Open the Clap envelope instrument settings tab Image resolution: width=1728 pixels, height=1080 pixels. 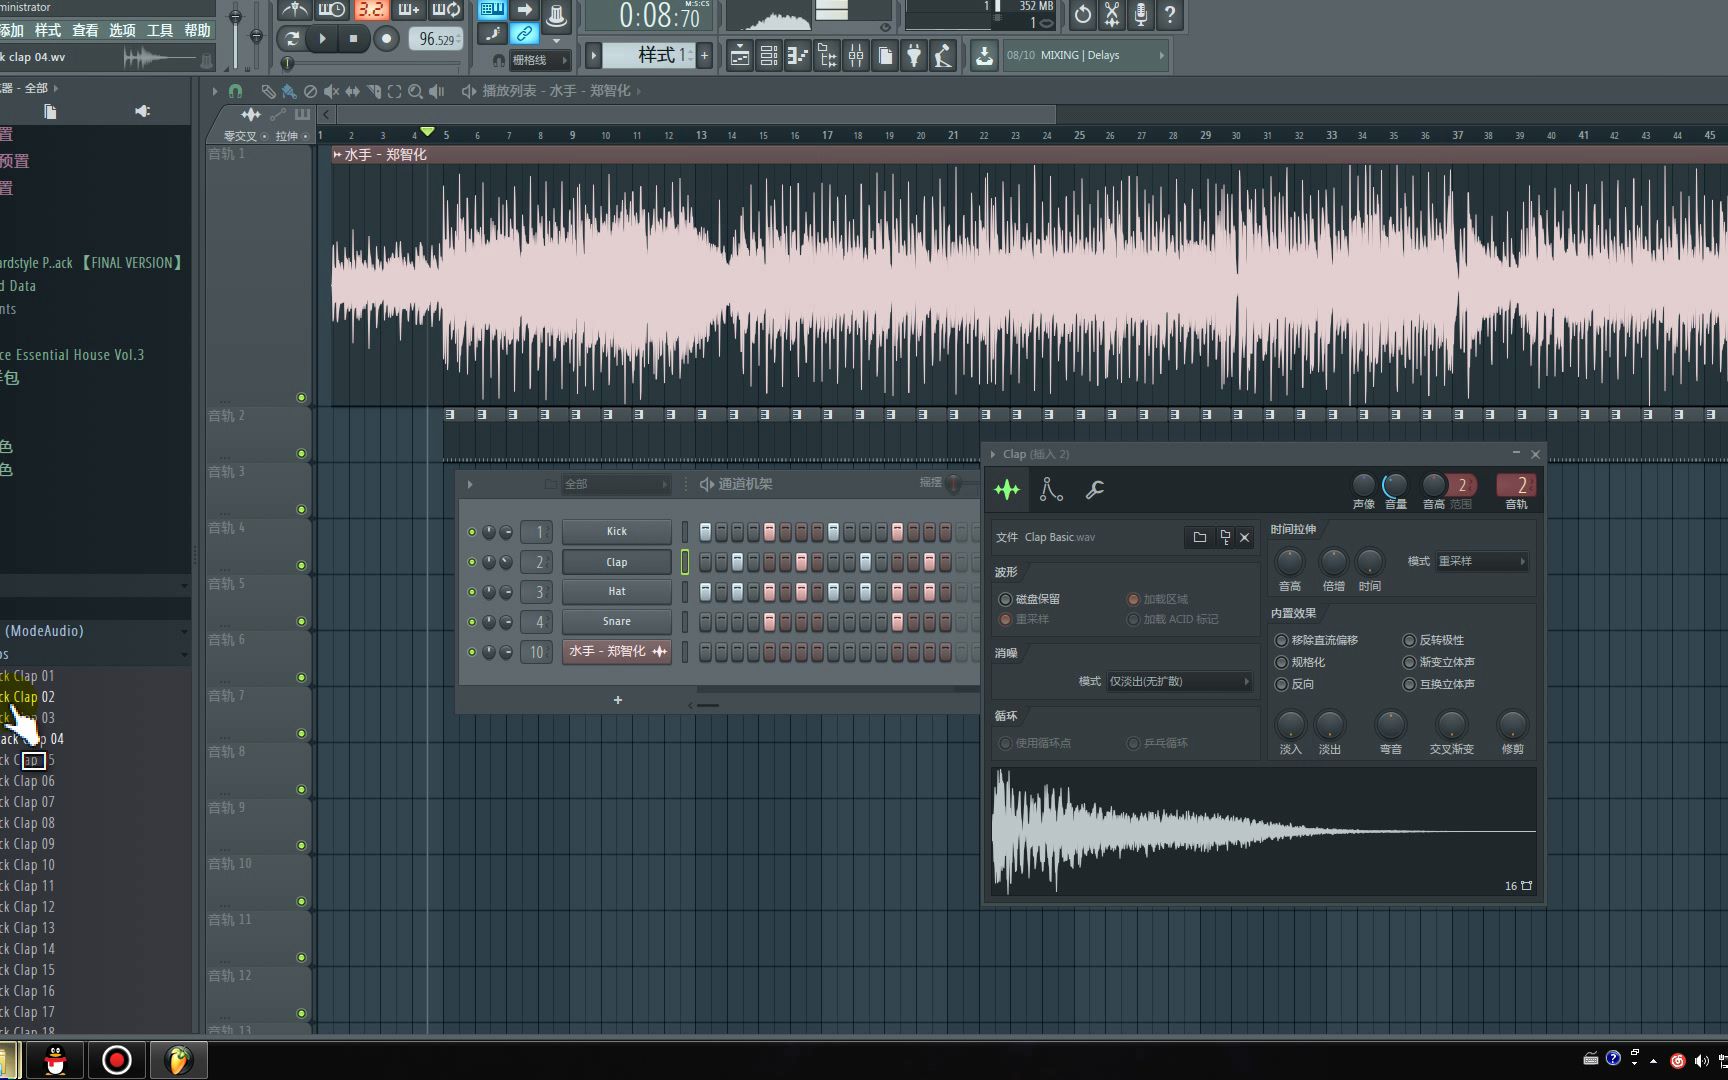point(1050,489)
